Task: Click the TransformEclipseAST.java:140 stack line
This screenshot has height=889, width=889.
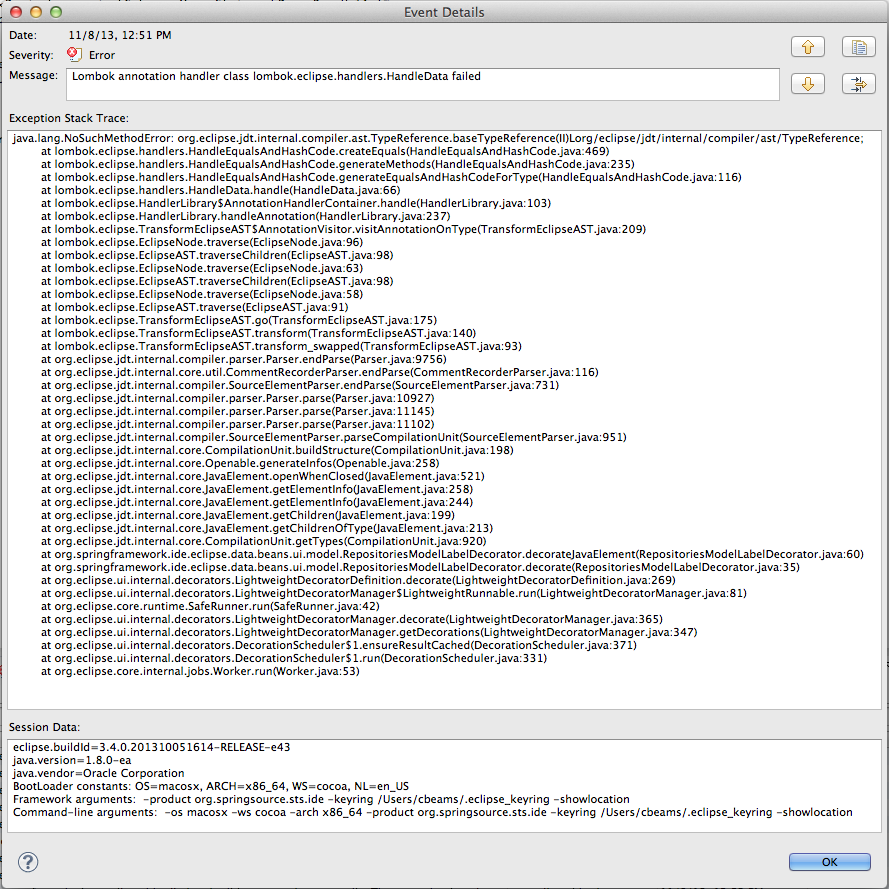Action: [259, 333]
